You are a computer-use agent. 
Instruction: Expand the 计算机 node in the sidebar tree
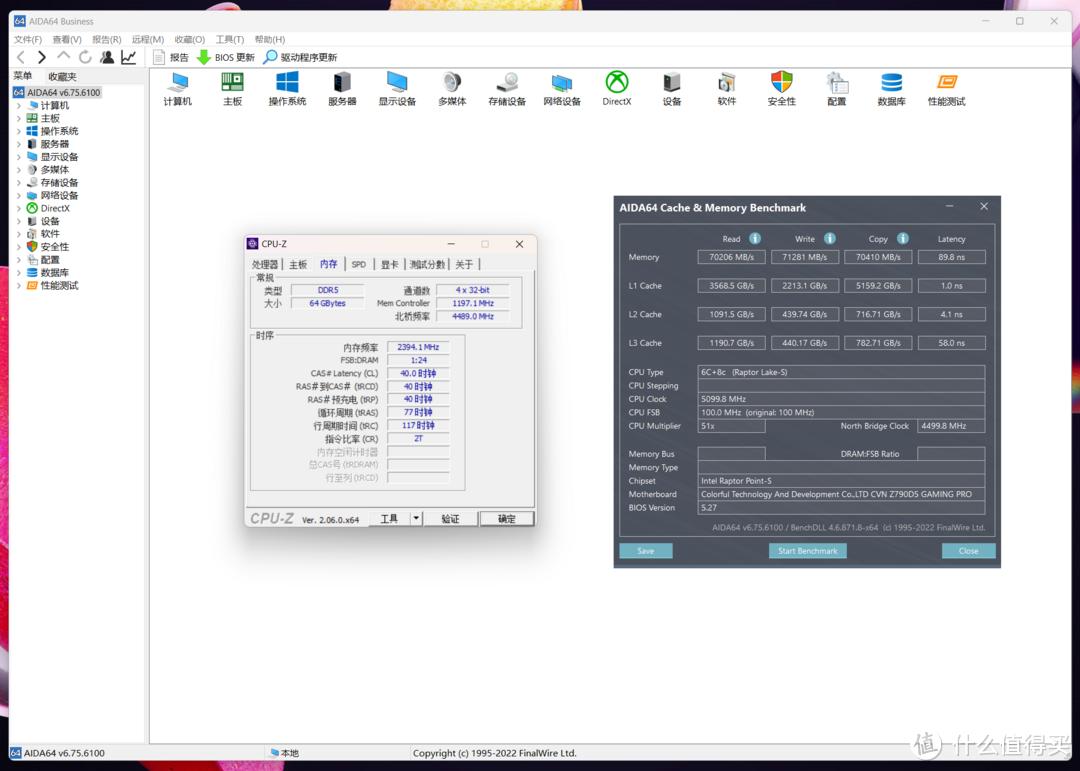point(17,104)
